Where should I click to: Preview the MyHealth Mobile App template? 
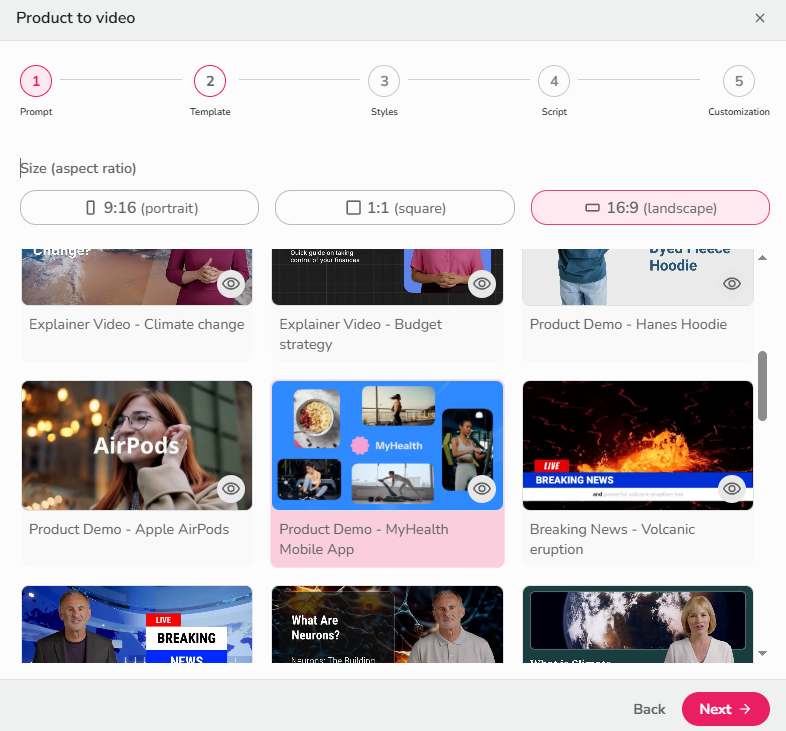(x=482, y=488)
